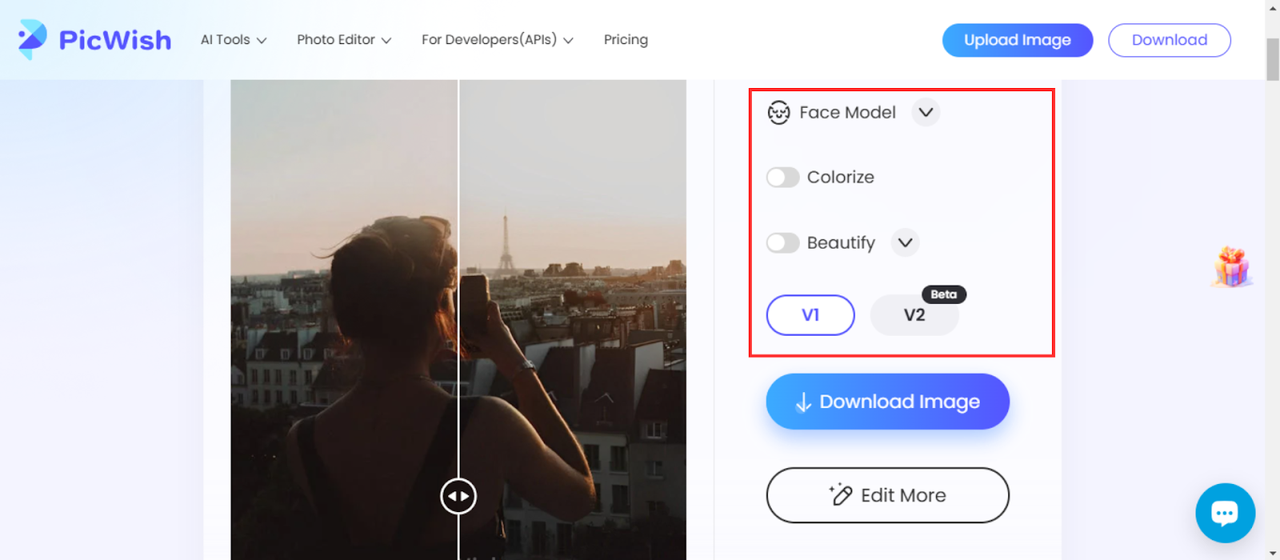This screenshot has width=1280, height=560.
Task: Switch to the V2 Beta version
Action: (914, 315)
